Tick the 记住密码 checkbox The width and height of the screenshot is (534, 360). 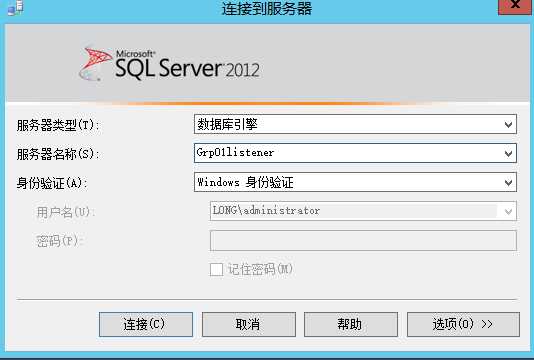point(216,269)
